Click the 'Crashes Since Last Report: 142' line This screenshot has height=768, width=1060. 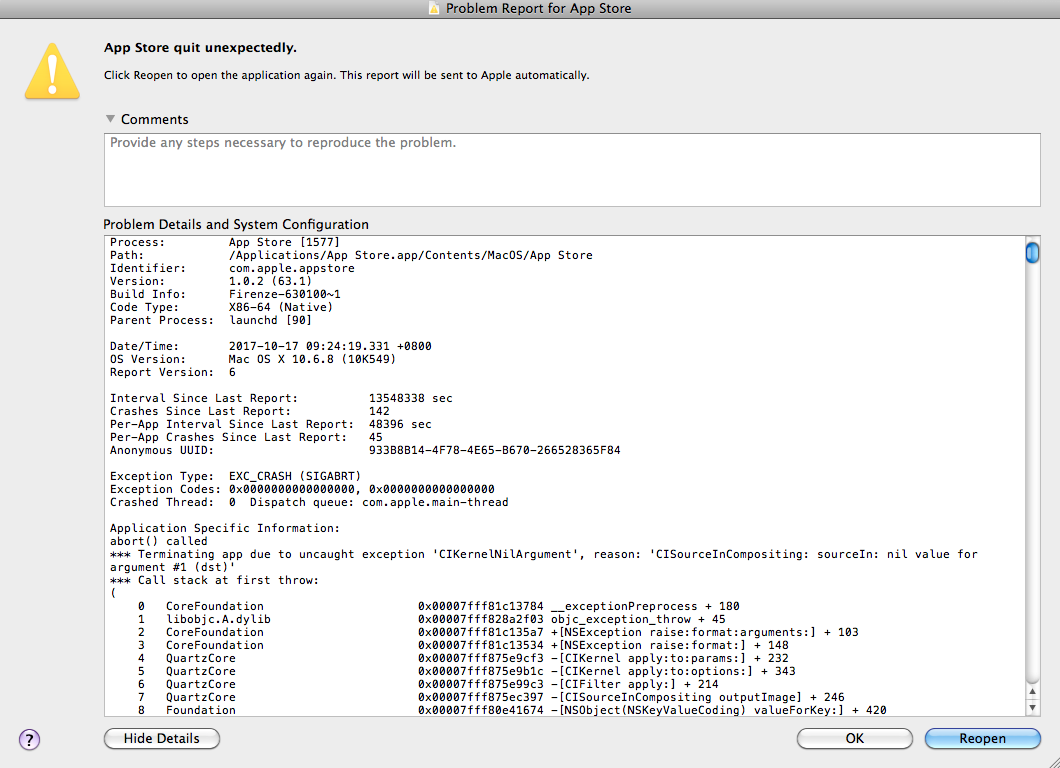point(250,411)
